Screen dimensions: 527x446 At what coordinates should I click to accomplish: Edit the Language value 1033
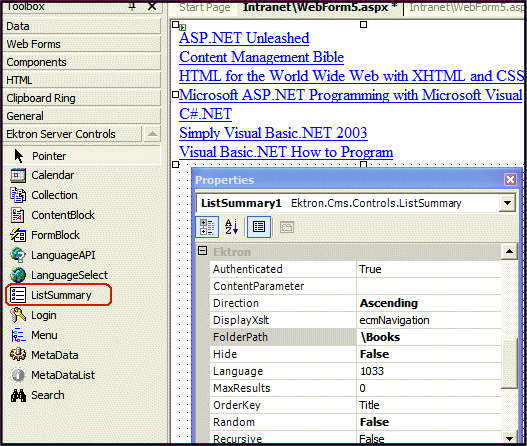click(429, 371)
